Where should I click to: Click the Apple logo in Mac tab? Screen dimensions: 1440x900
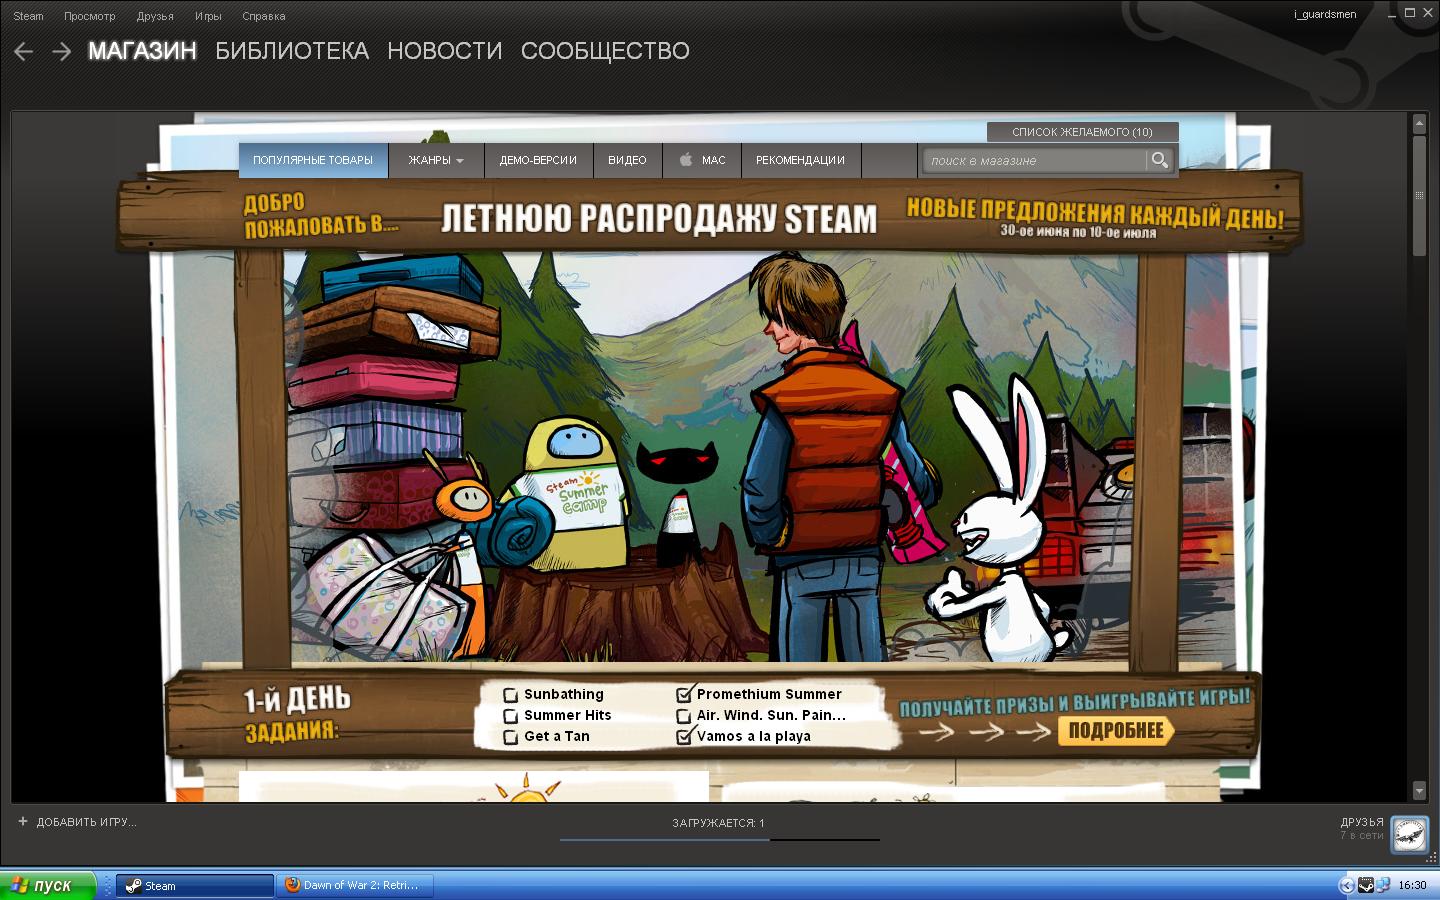(x=686, y=159)
